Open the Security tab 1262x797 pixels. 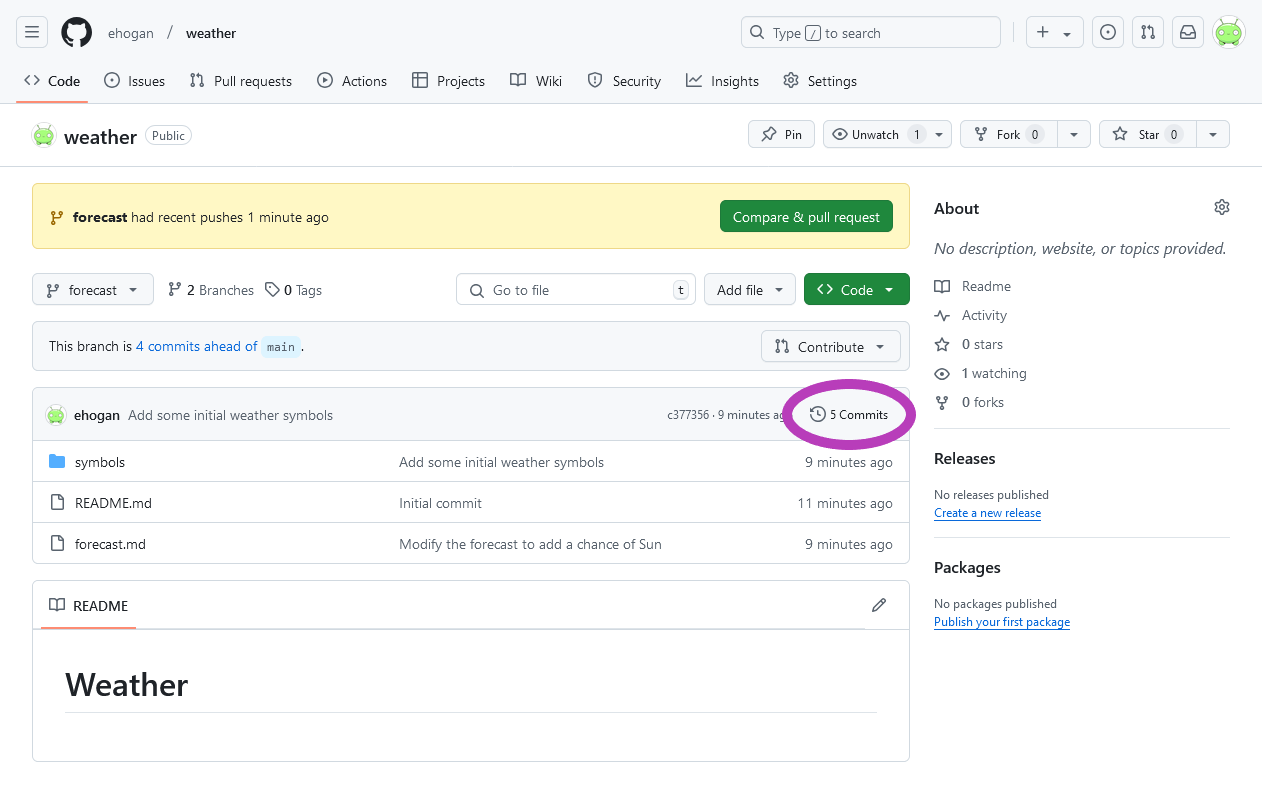[624, 81]
